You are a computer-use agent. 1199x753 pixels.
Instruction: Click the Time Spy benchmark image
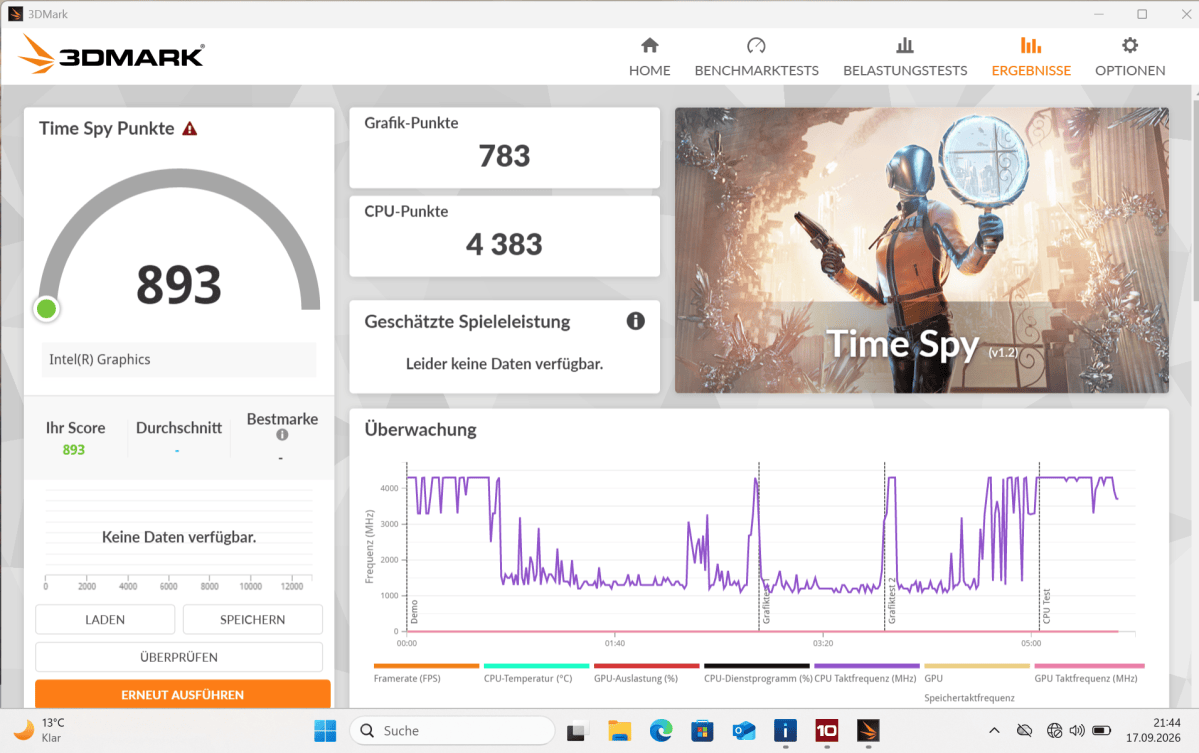coord(921,250)
